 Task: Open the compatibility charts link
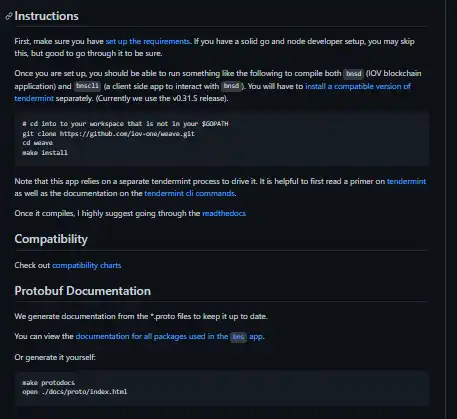click(x=86, y=265)
